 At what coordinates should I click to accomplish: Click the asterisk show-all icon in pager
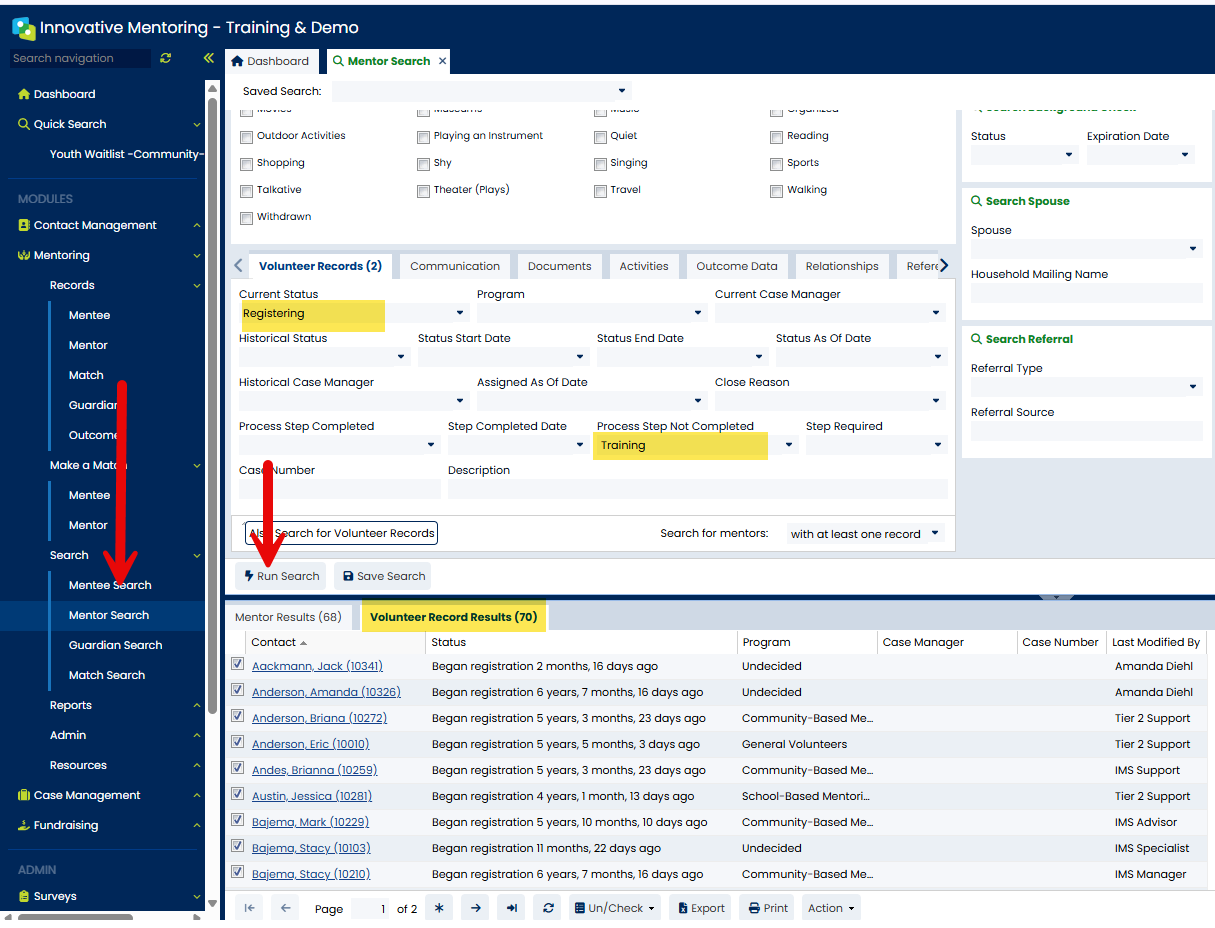(x=439, y=908)
